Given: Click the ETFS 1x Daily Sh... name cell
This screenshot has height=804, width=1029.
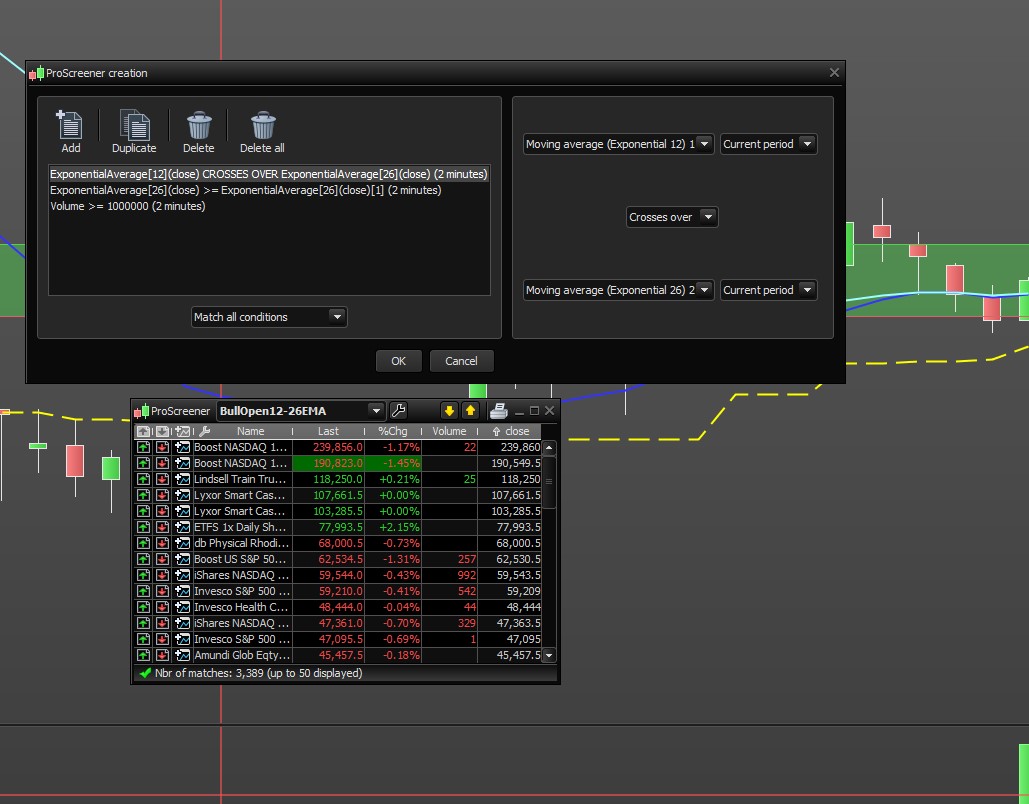Looking at the screenshot, I should pyautogui.click(x=241, y=527).
